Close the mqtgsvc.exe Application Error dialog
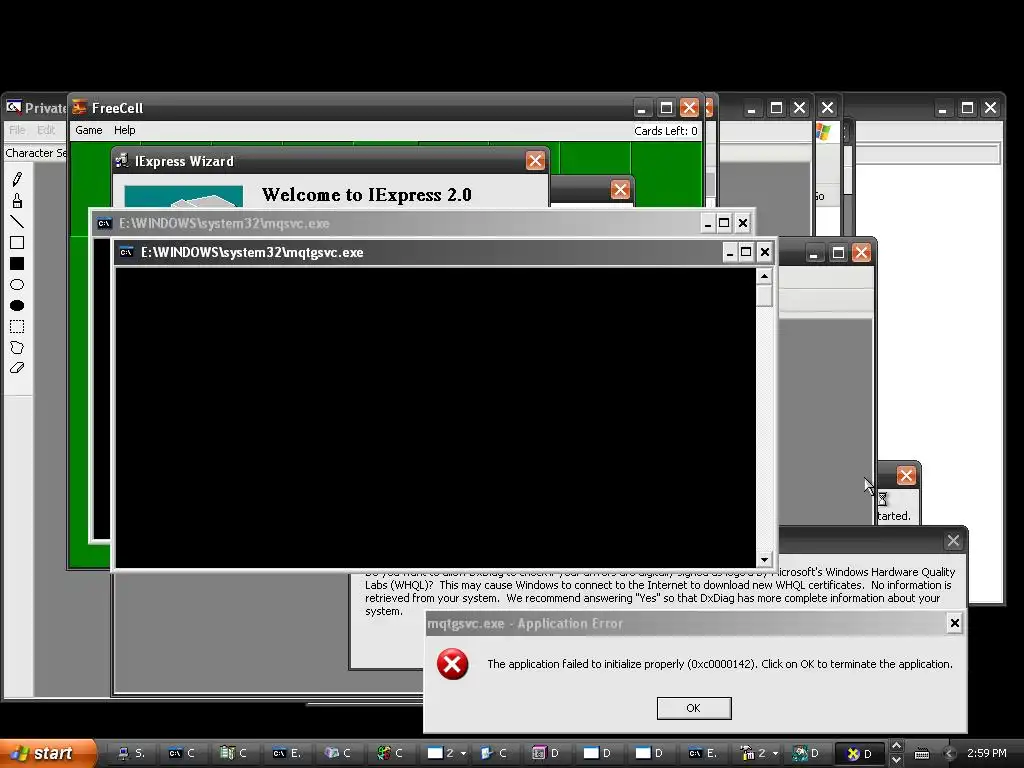1024x768 pixels. [954, 623]
